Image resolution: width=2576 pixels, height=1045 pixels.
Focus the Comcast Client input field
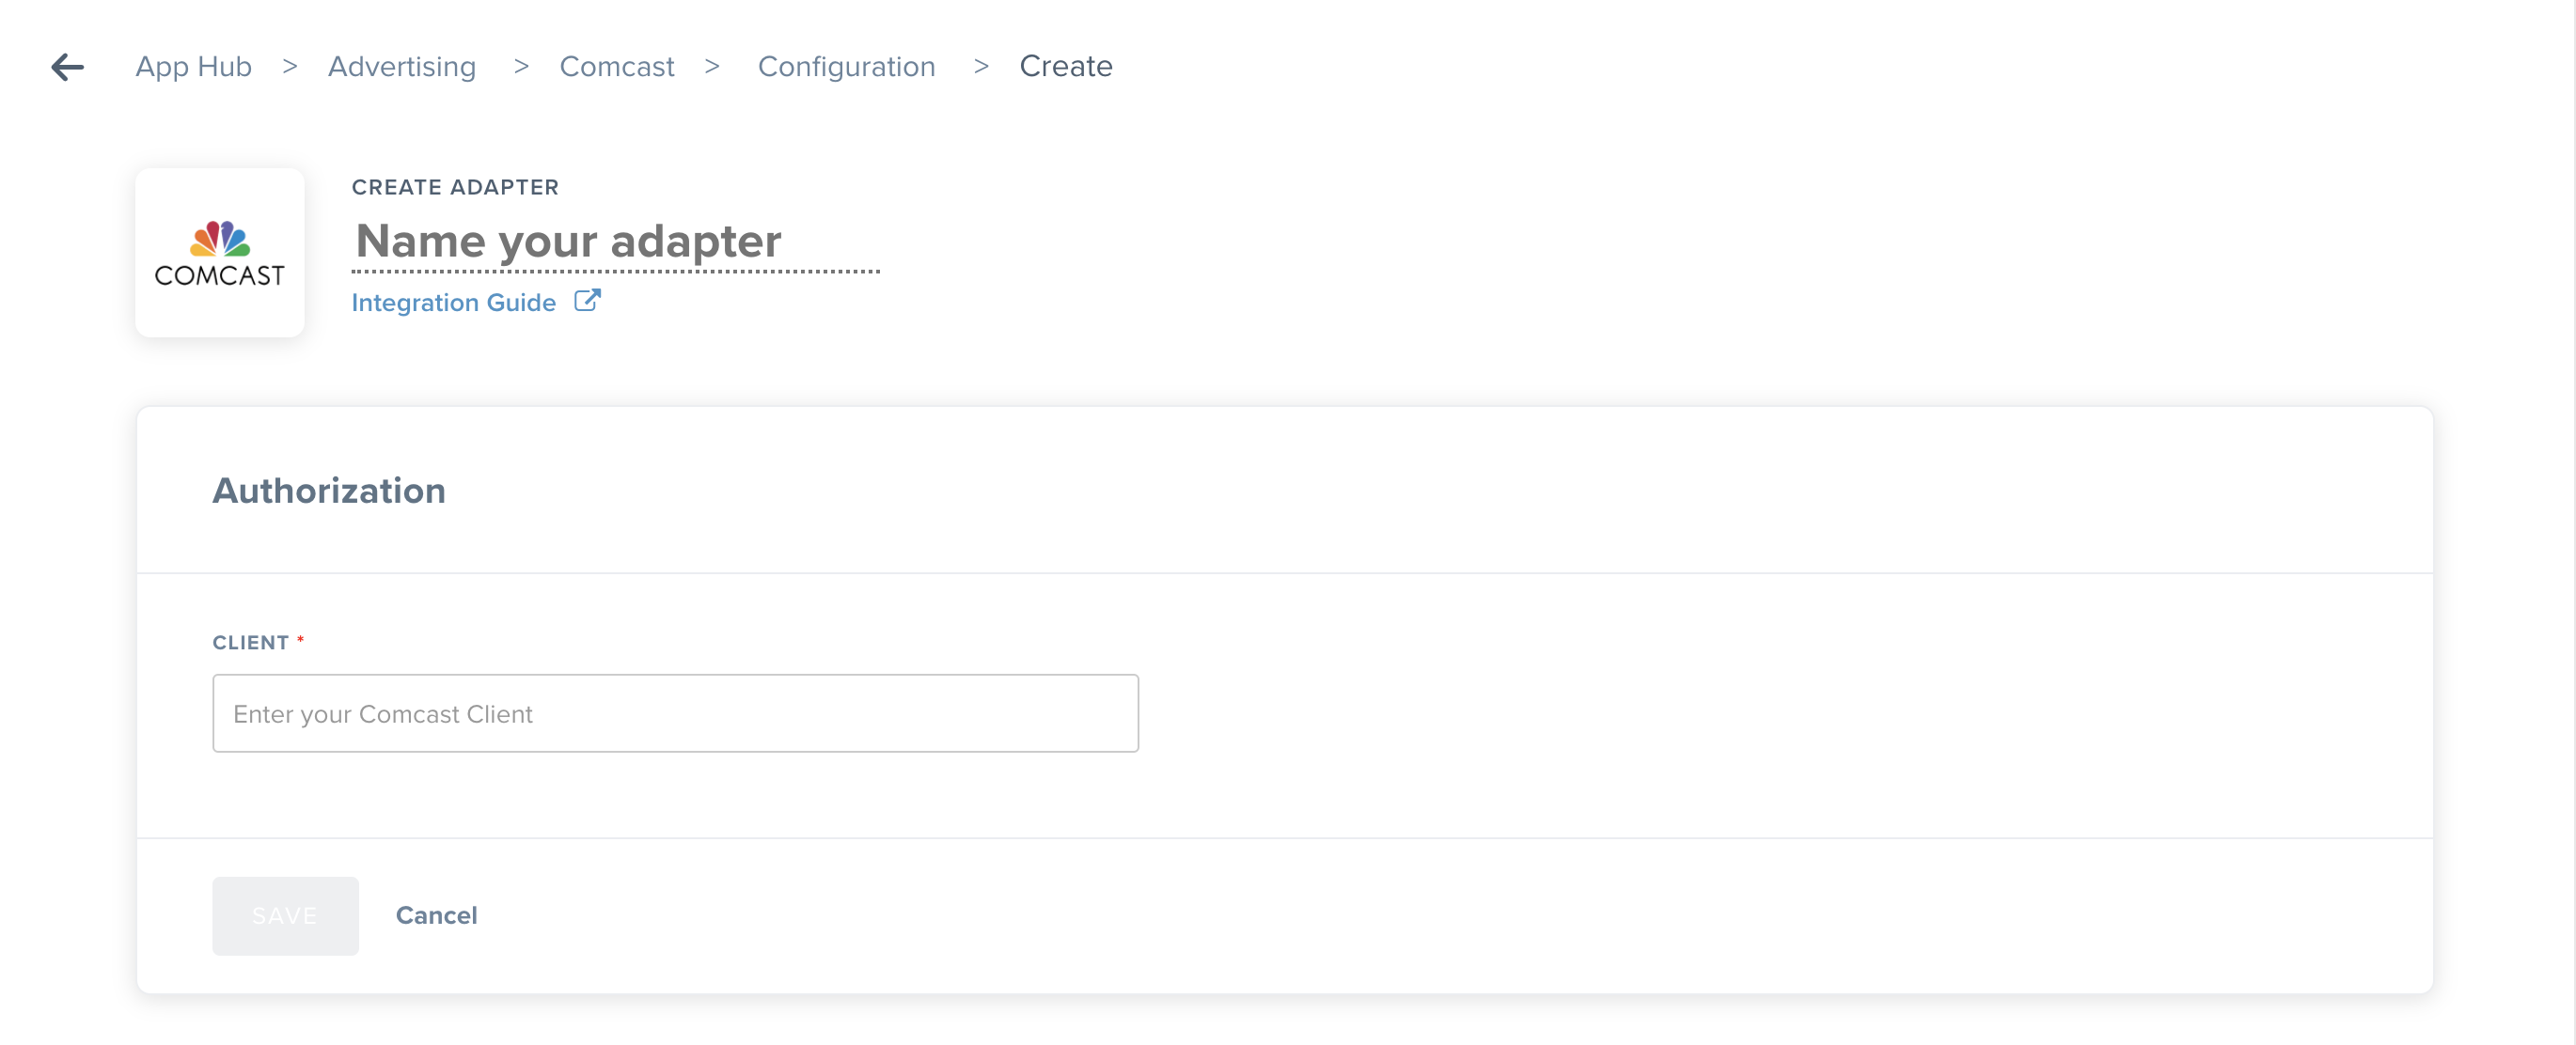click(676, 713)
